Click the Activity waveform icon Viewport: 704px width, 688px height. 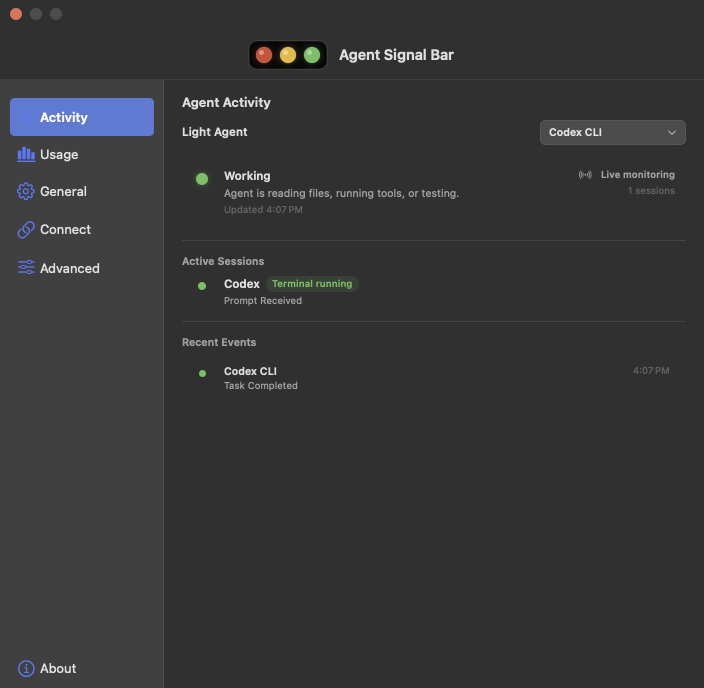click(26, 117)
